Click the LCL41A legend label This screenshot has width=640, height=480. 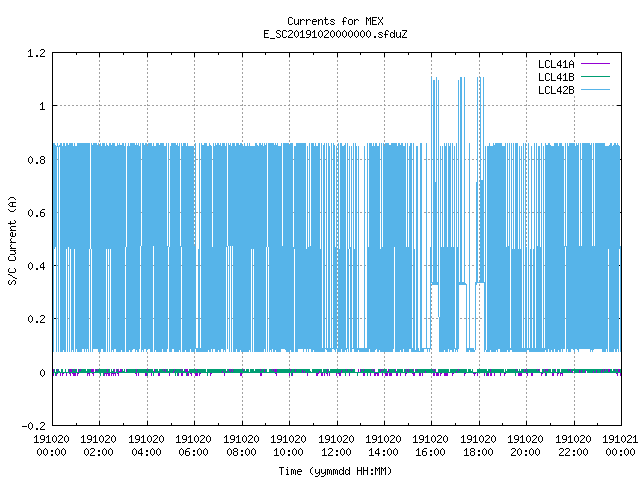pos(556,64)
